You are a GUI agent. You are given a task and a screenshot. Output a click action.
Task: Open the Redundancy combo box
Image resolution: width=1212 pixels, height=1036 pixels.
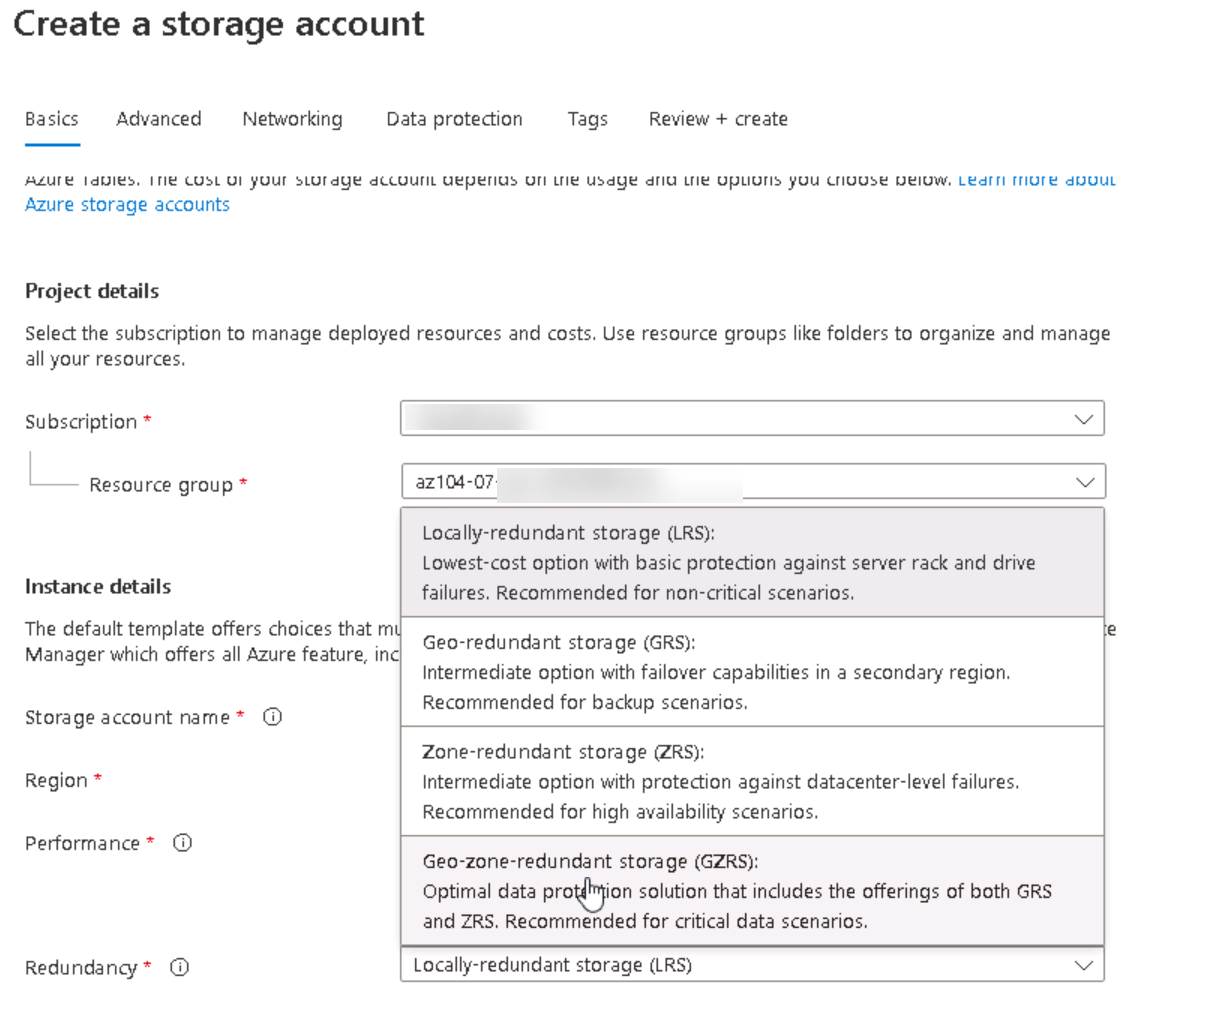[x=750, y=965]
